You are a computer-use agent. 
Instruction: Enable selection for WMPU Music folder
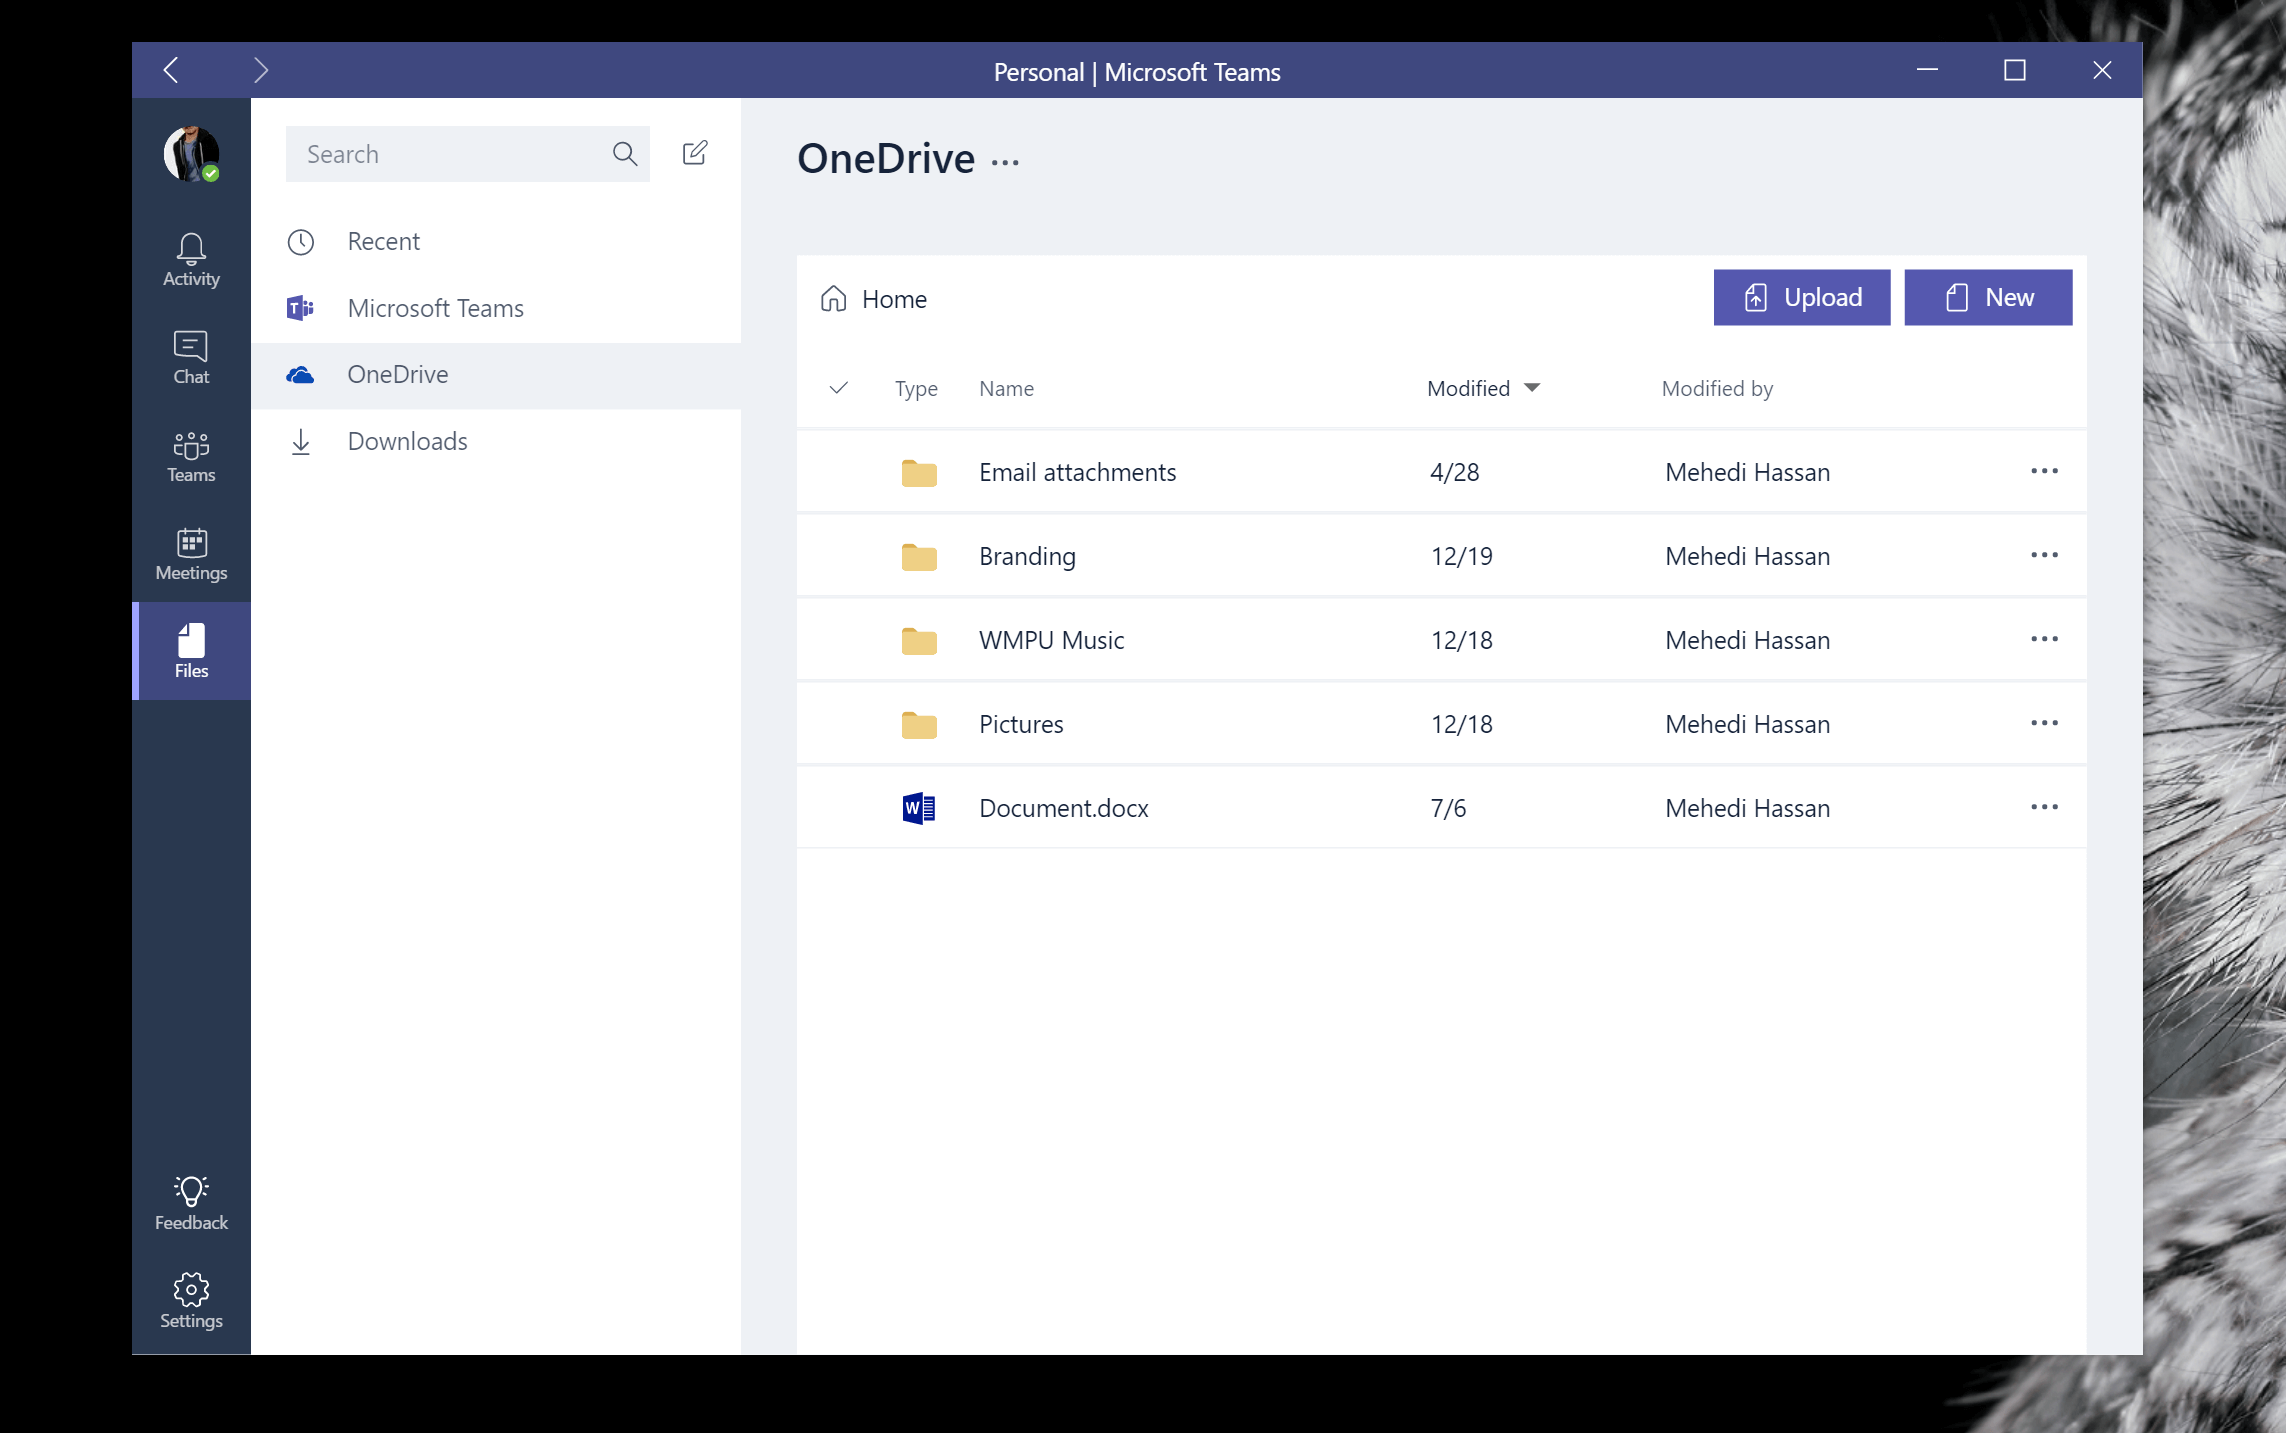click(x=838, y=639)
